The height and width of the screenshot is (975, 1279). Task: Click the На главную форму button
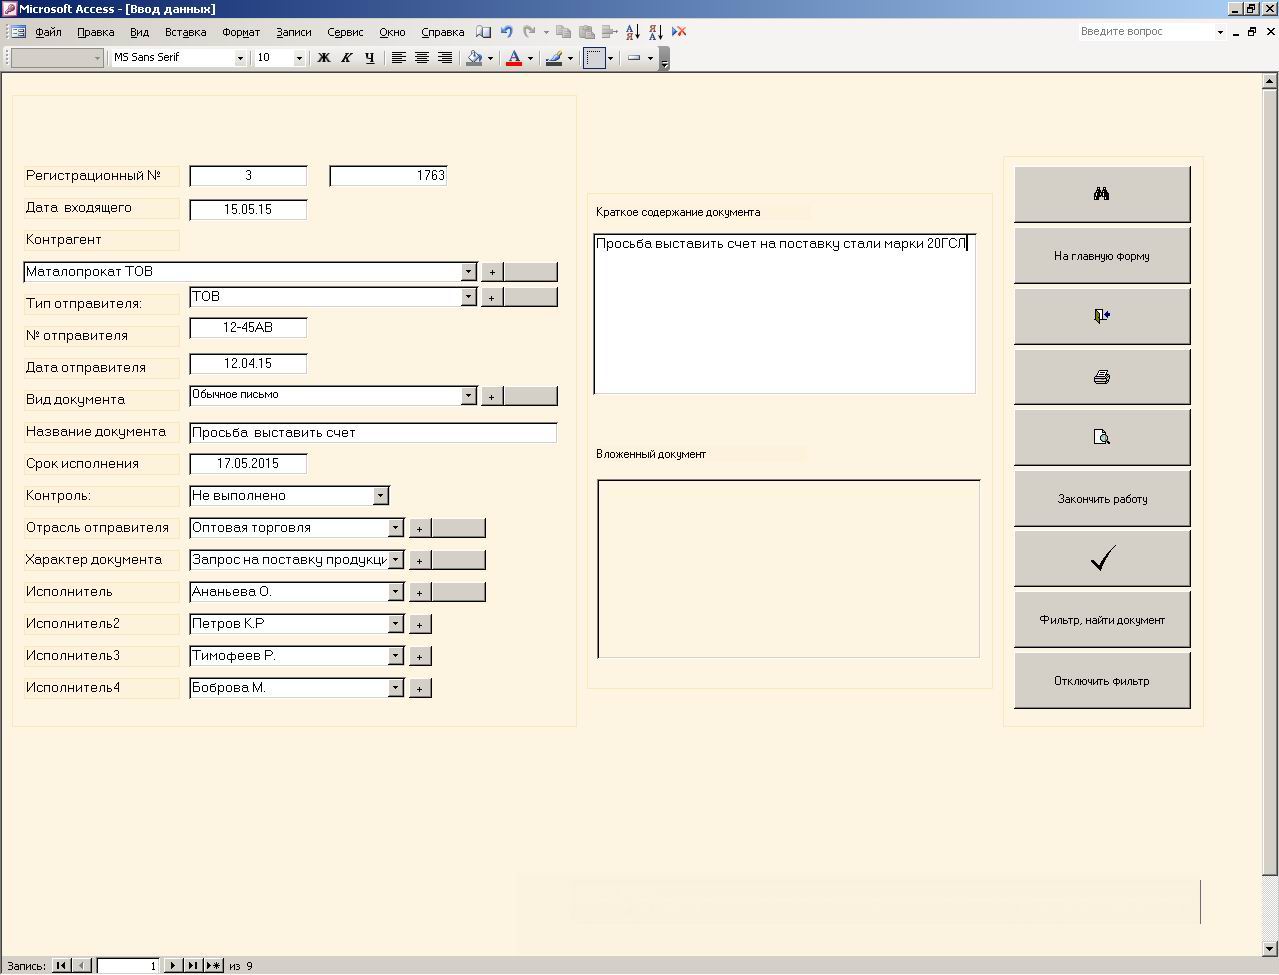point(1102,255)
